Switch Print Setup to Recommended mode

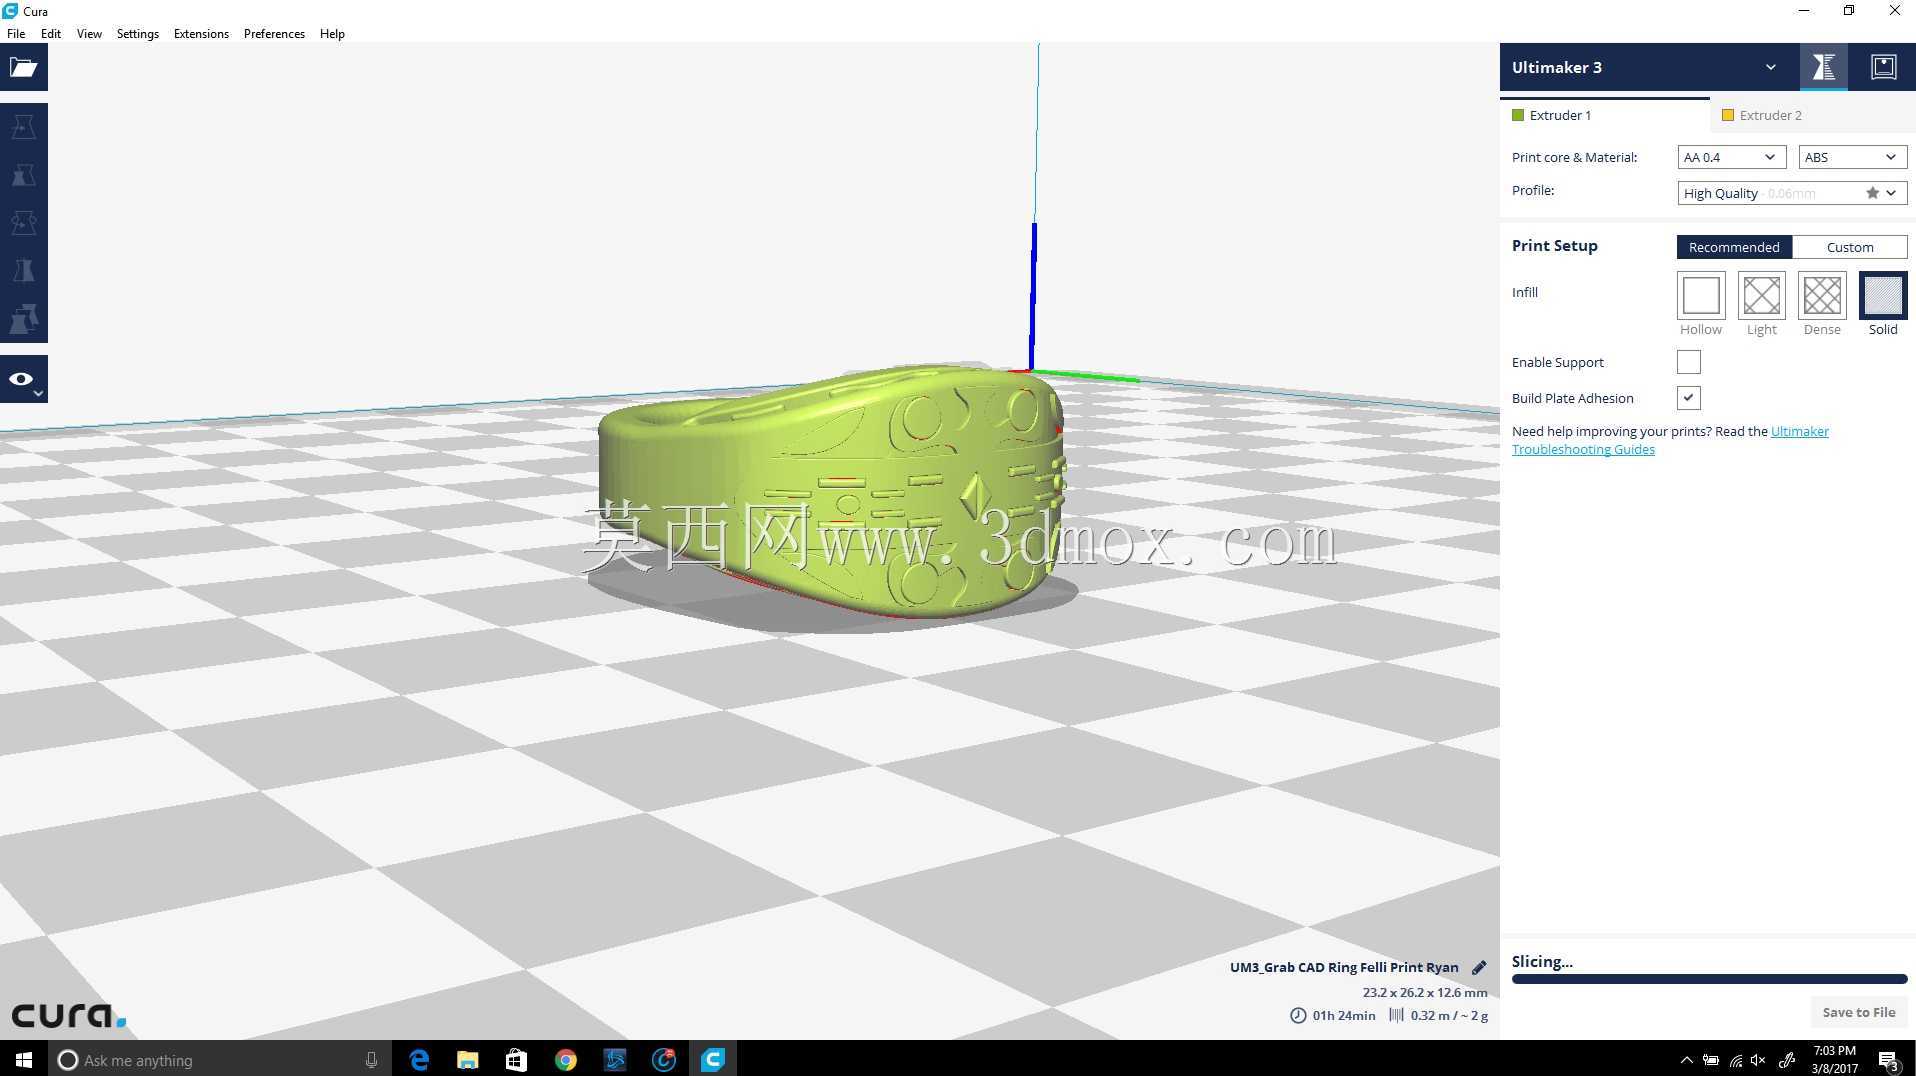pyautogui.click(x=1734, y=247)
